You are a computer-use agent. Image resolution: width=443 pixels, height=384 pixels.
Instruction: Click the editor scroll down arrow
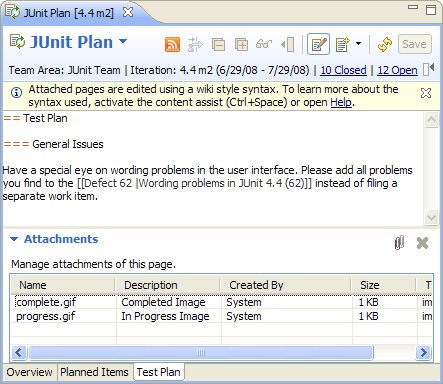point(431,218)
